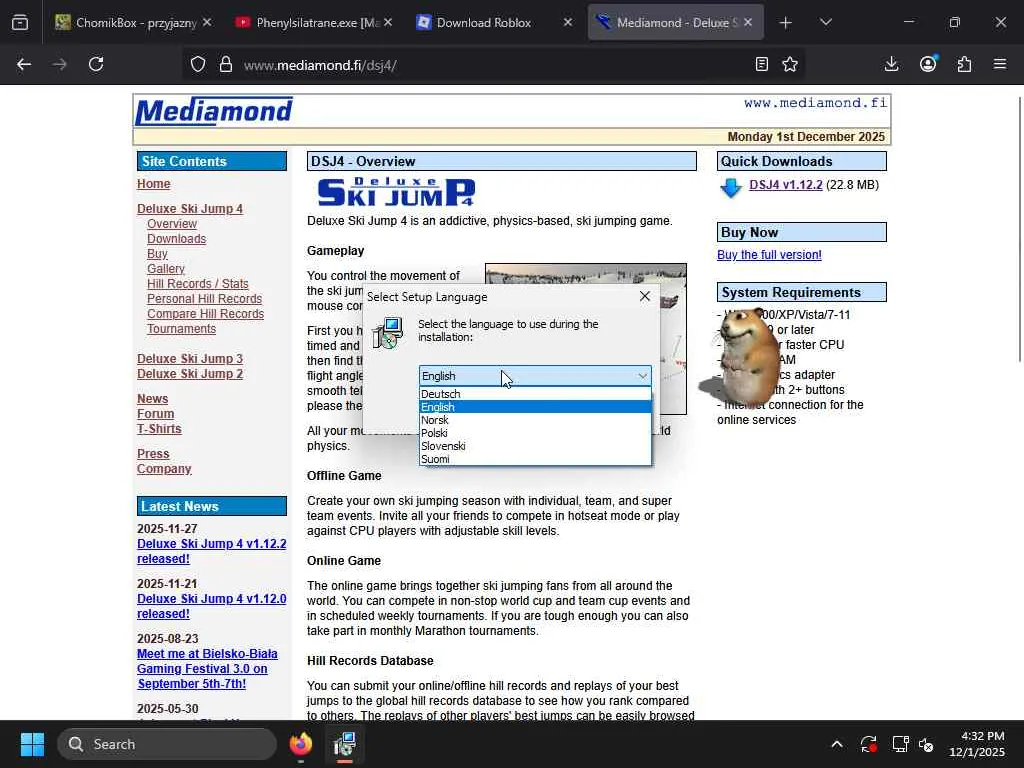This screenshot has width=1024, height=768.
Task: Download DSJ4 v1.12.2 link
Action: tap(786, 185)
